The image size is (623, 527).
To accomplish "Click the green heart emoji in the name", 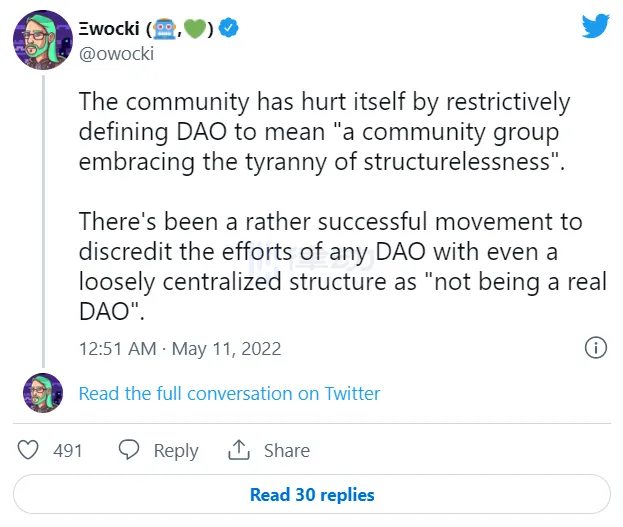I will pos(194,29).
